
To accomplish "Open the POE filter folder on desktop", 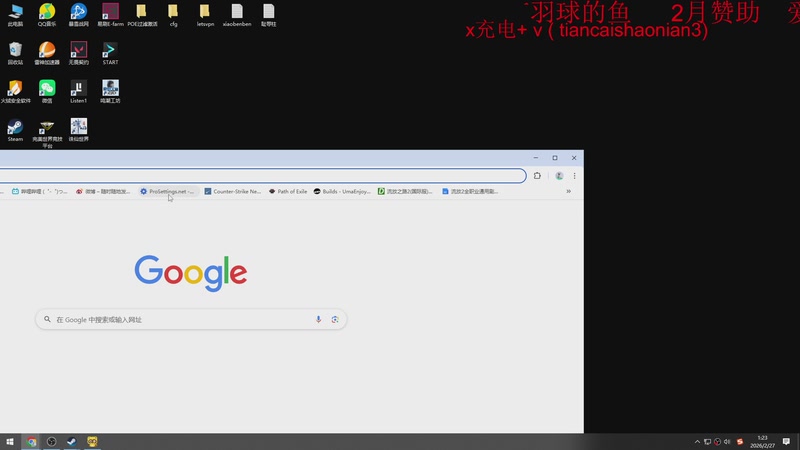I will [142, 15].
